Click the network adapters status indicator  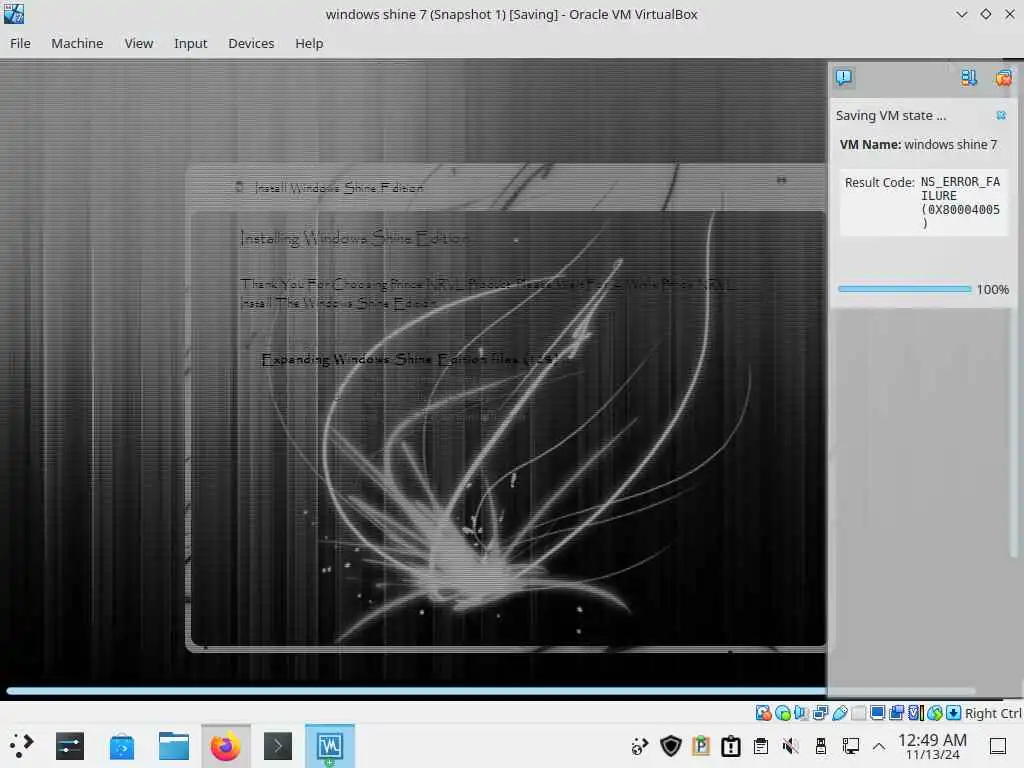(820, 712)
